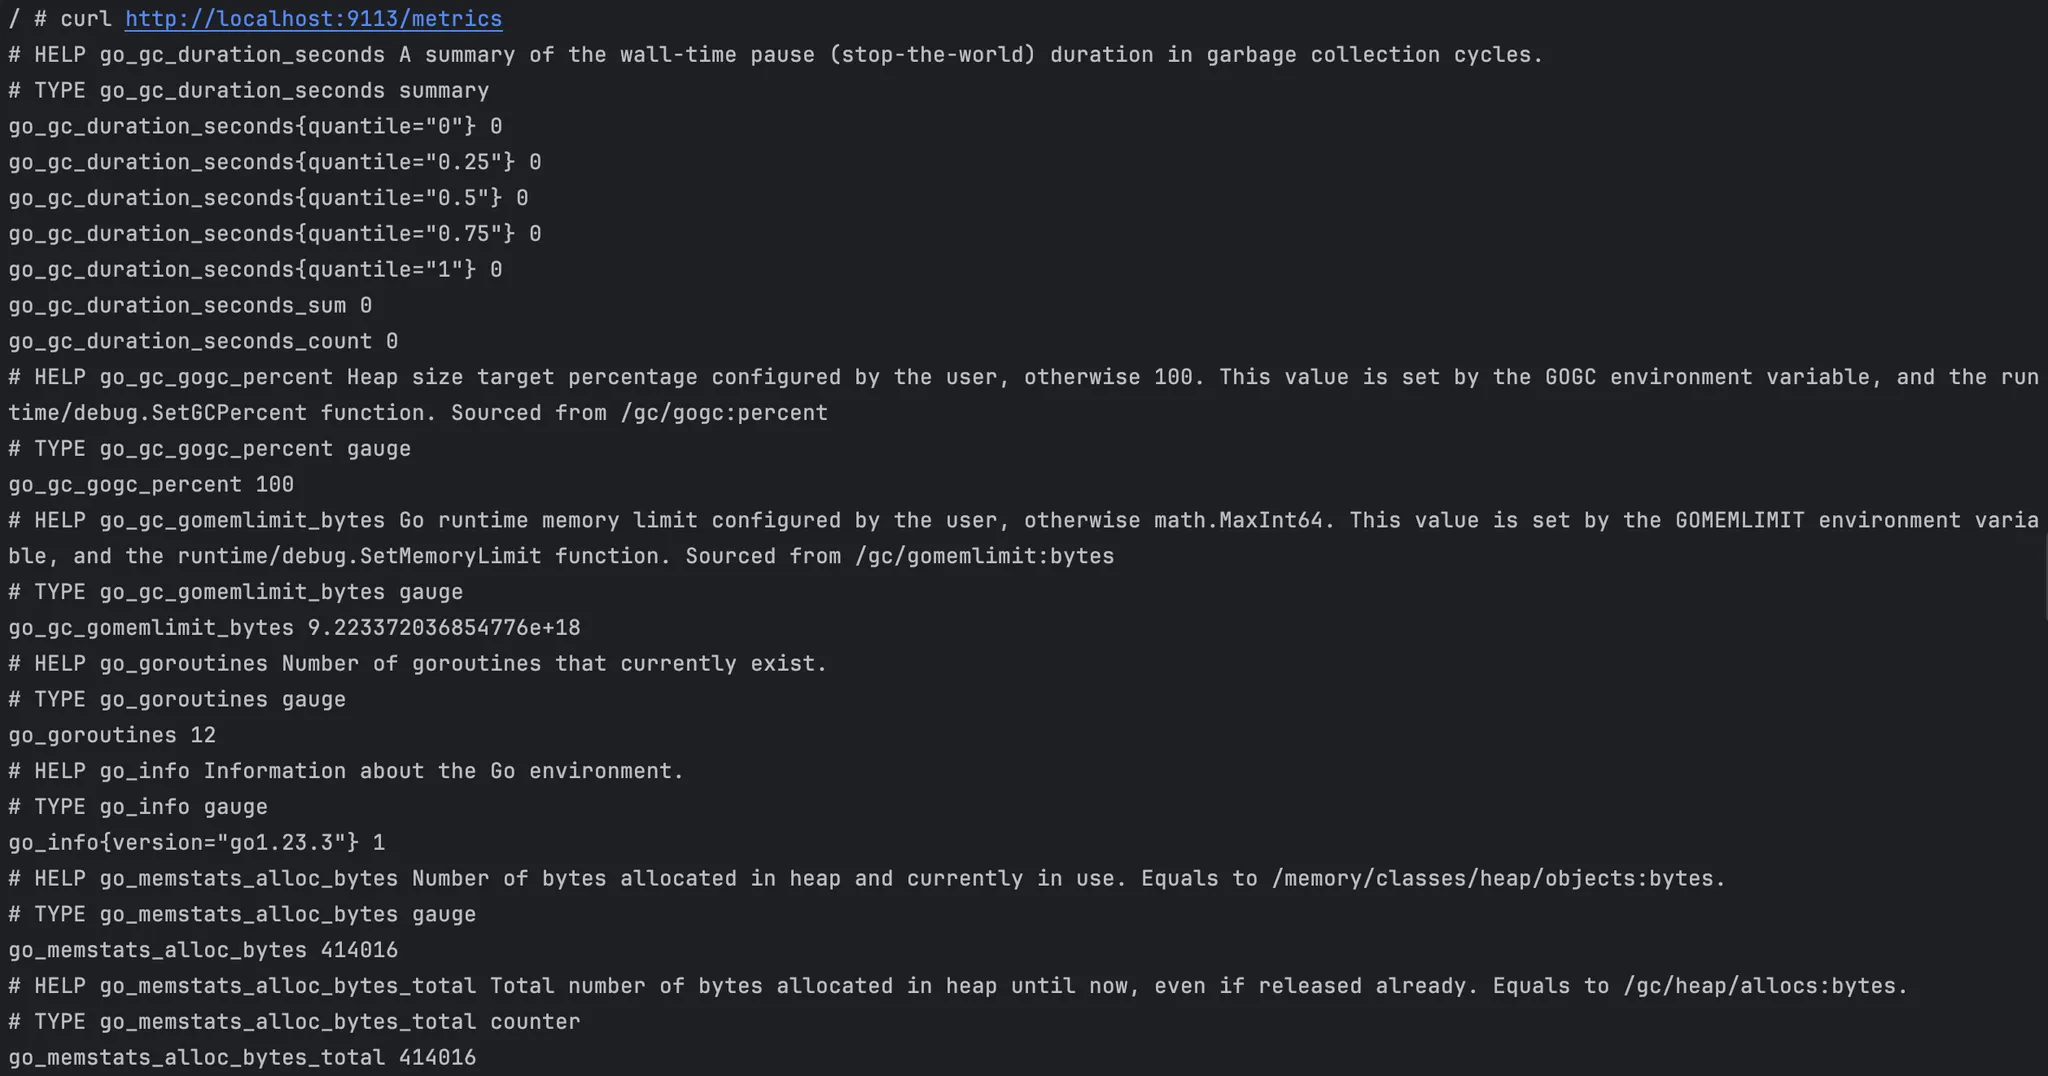The height and width of the screenshot is (1076, 2048).
Task: Click the "TYPE go_gc_gomemlimit_bytes gauge" line
Action: [236, 592]
